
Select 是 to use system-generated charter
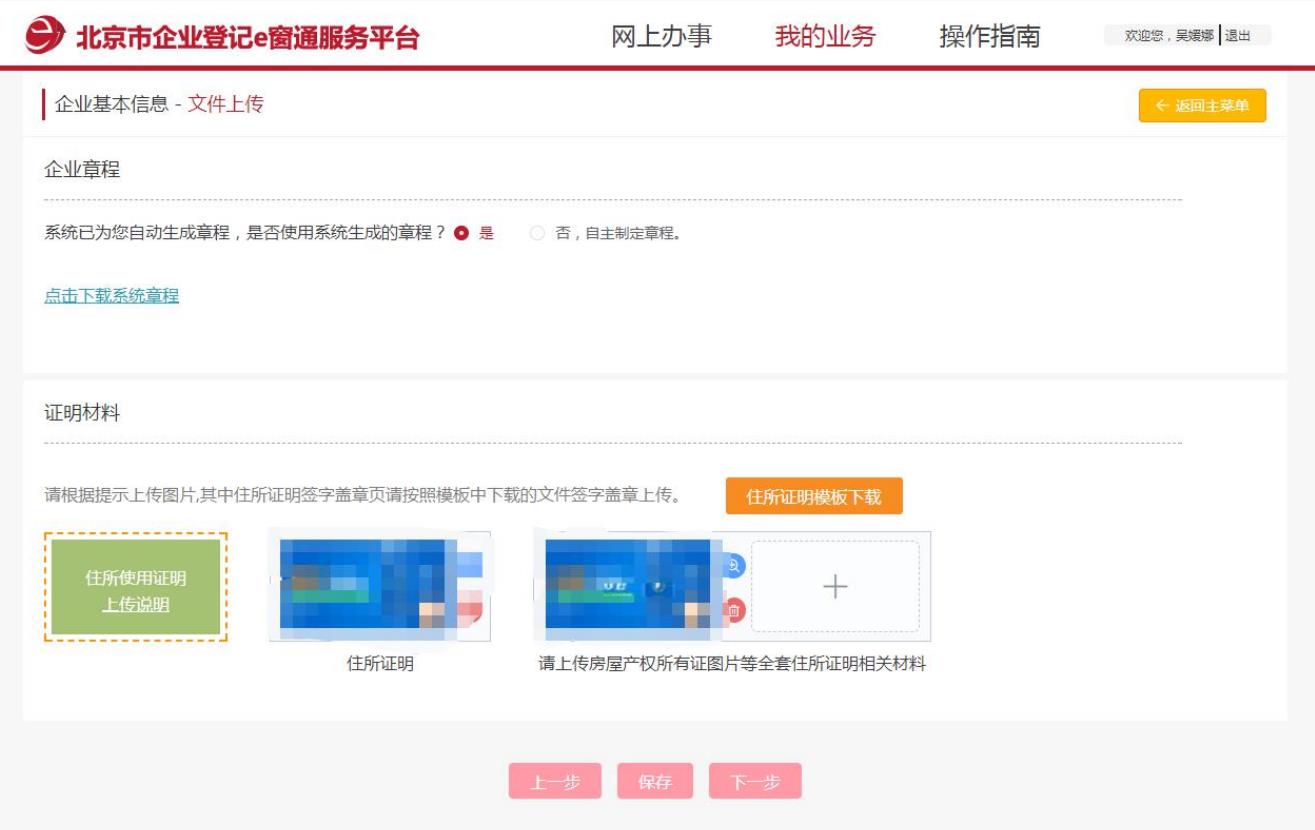coord(461,233)
